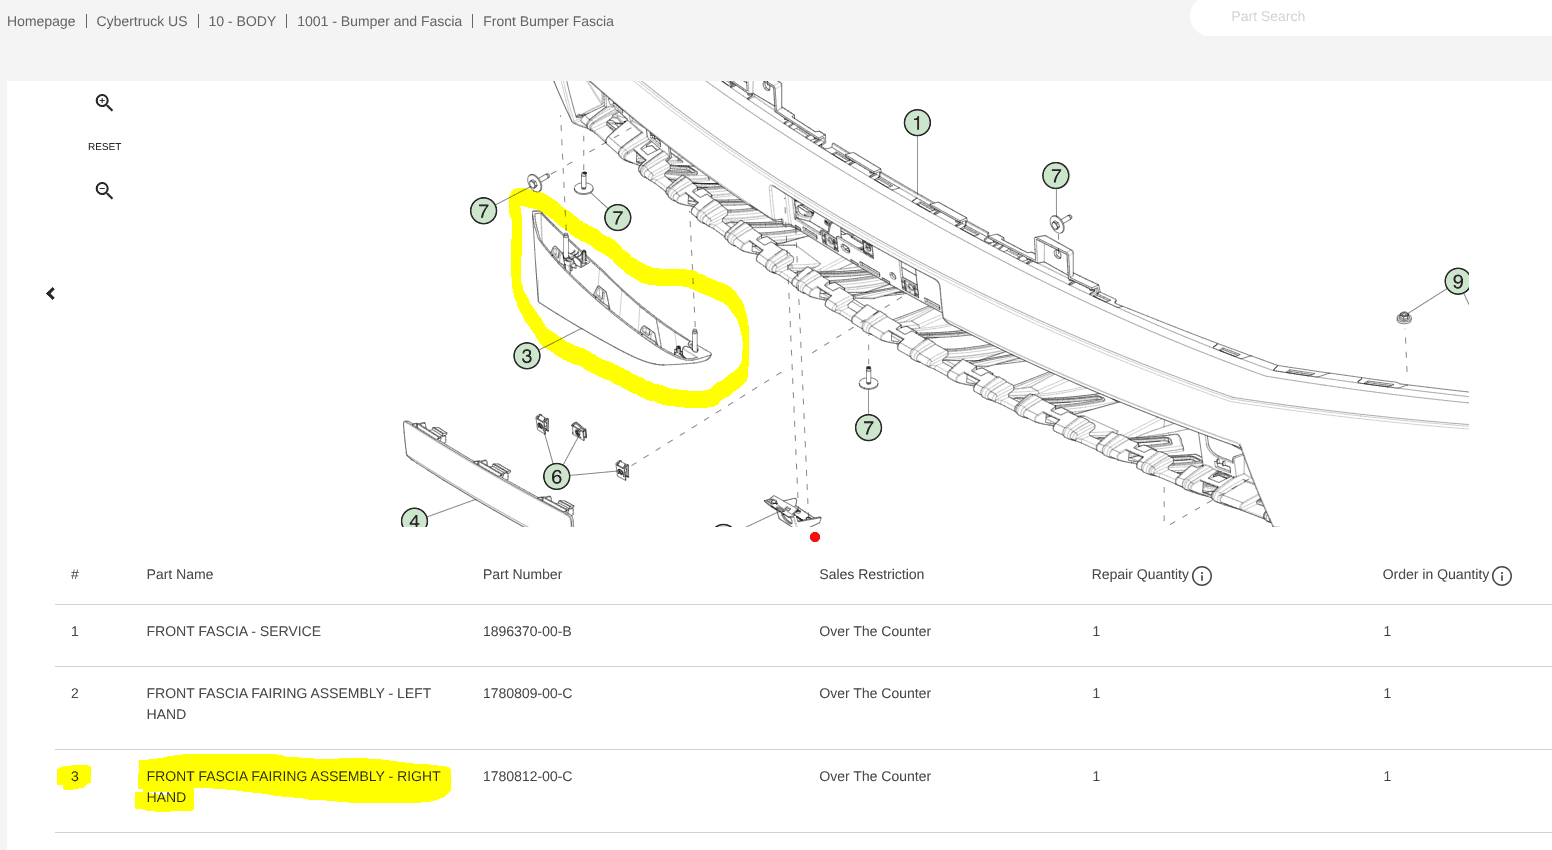Viewport: 1552px width, 850px height.
Task: Zoom out of the parts diagram
Action: [104, 191]
